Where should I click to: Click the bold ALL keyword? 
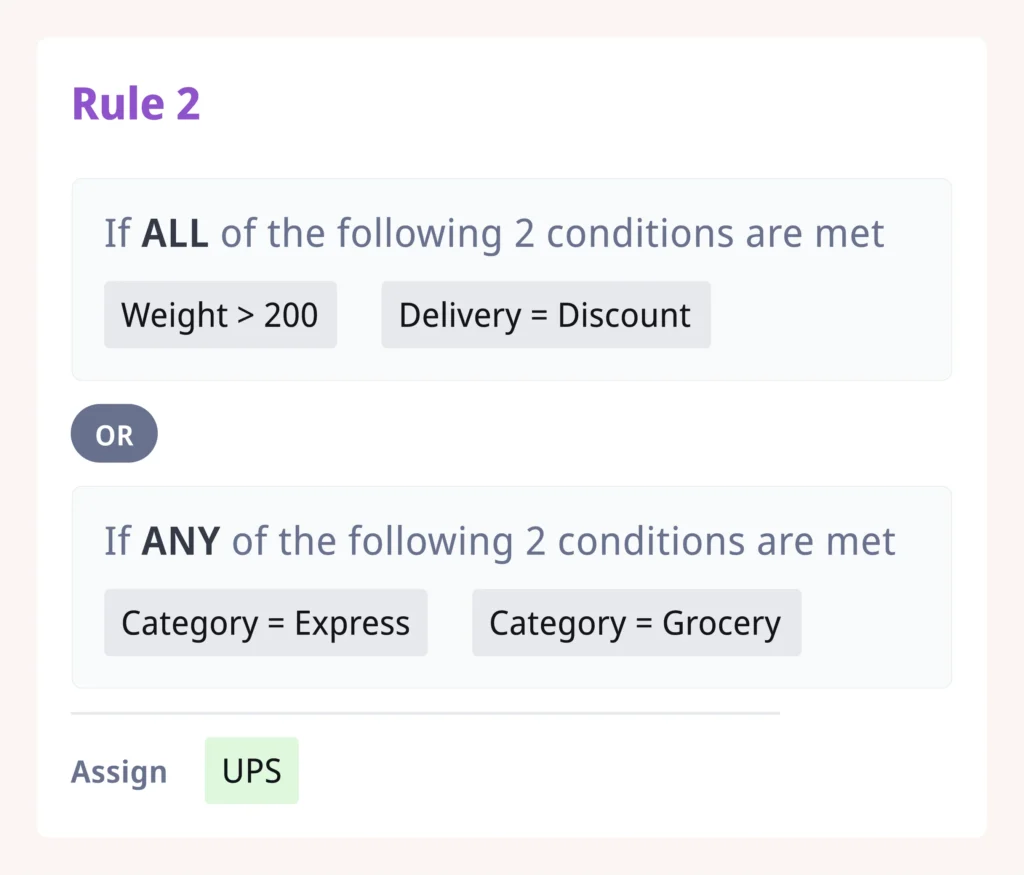click(x=175, y=234)
